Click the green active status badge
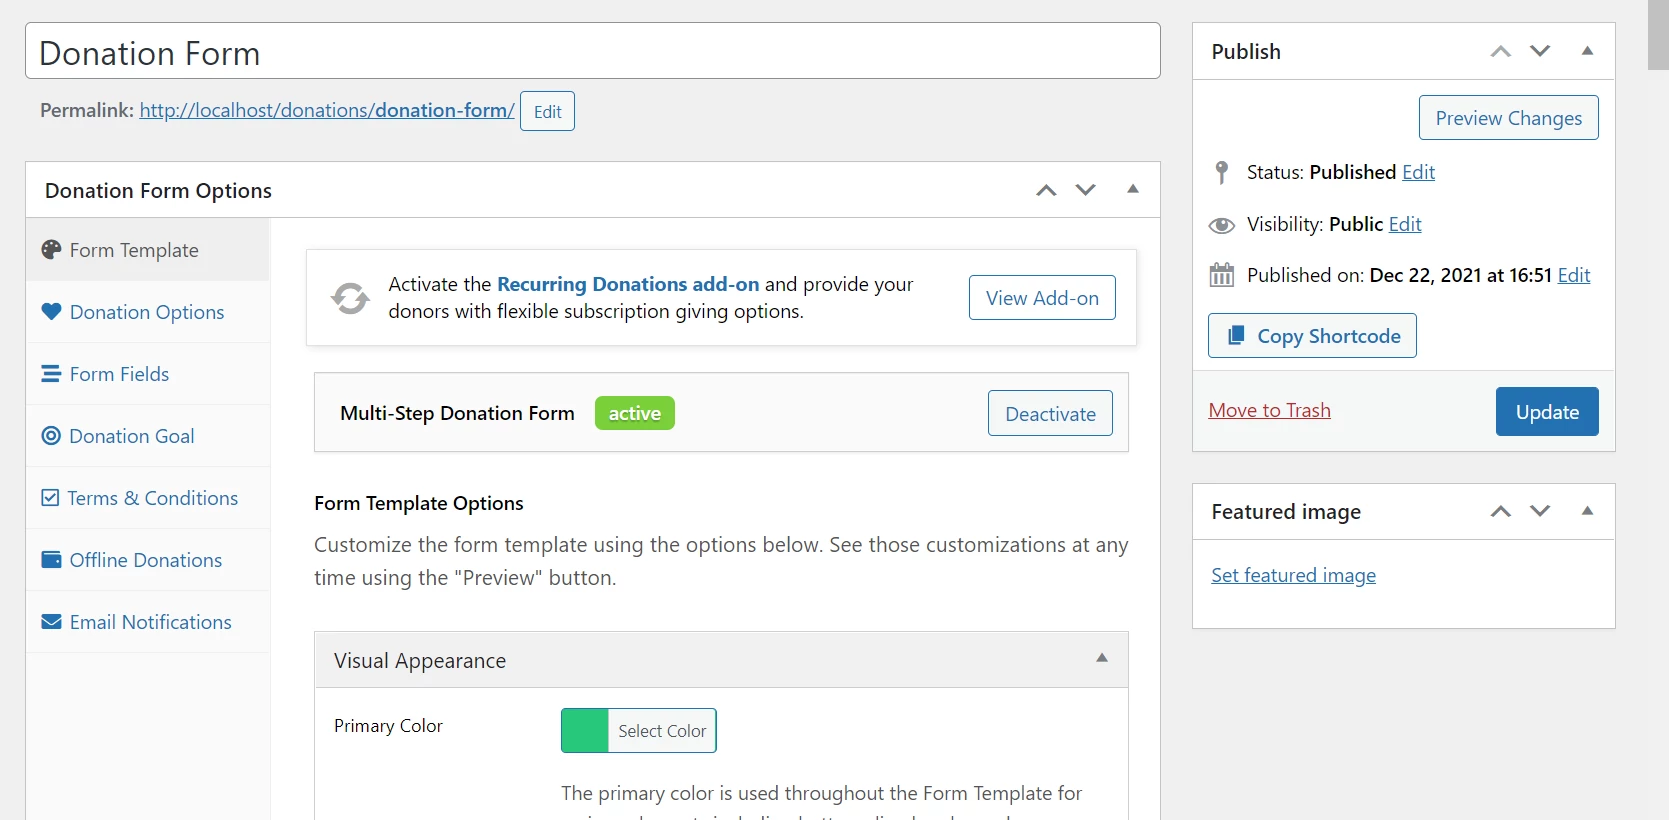This screenshot has height=820, width=1669. 635,413
